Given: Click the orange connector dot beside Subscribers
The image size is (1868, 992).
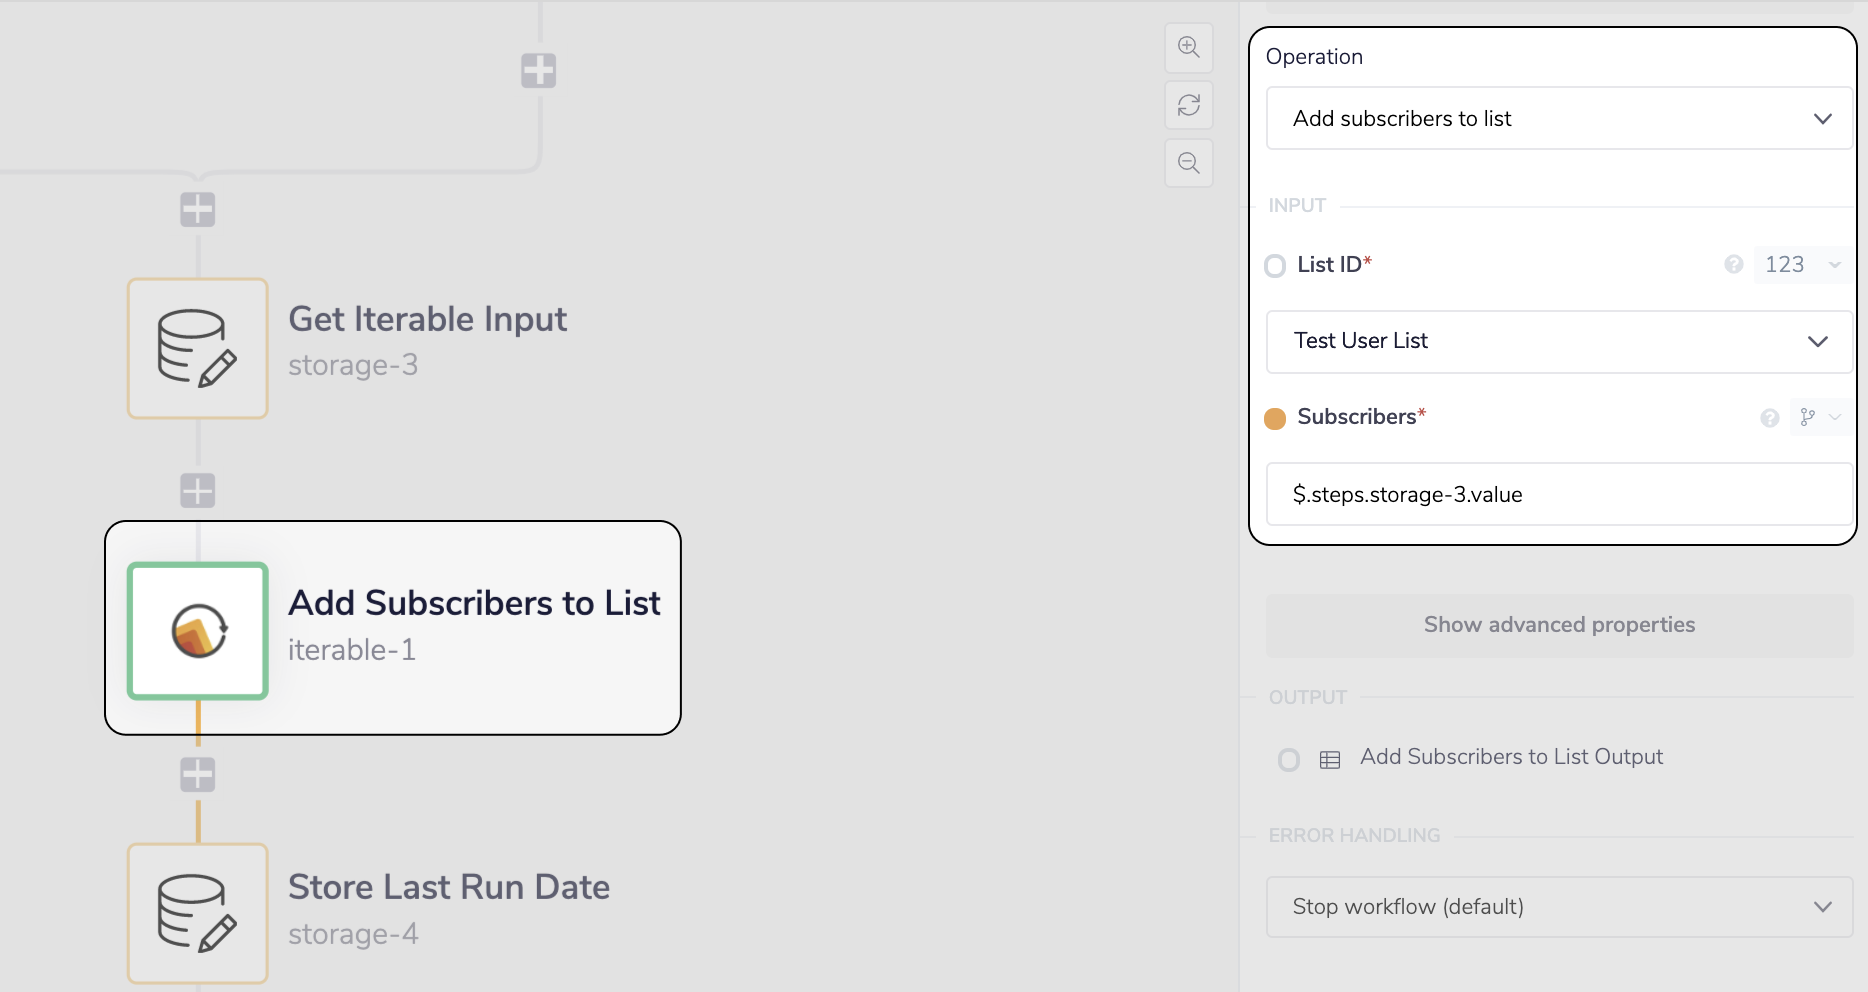Looking at the screenshot, I should pyautogui.click(x=1275, y=419).
